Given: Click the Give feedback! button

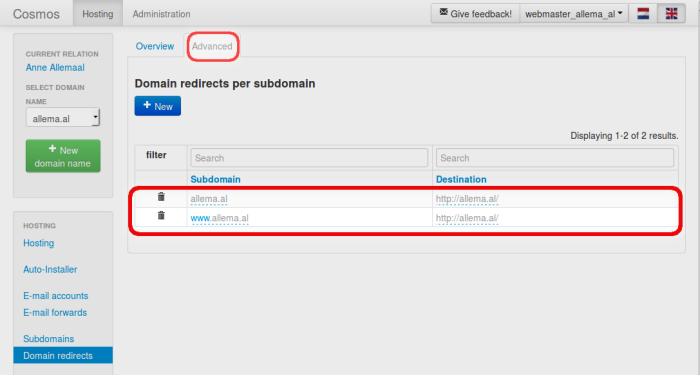Looking at the screenshot, I should [x=475, y=13].
